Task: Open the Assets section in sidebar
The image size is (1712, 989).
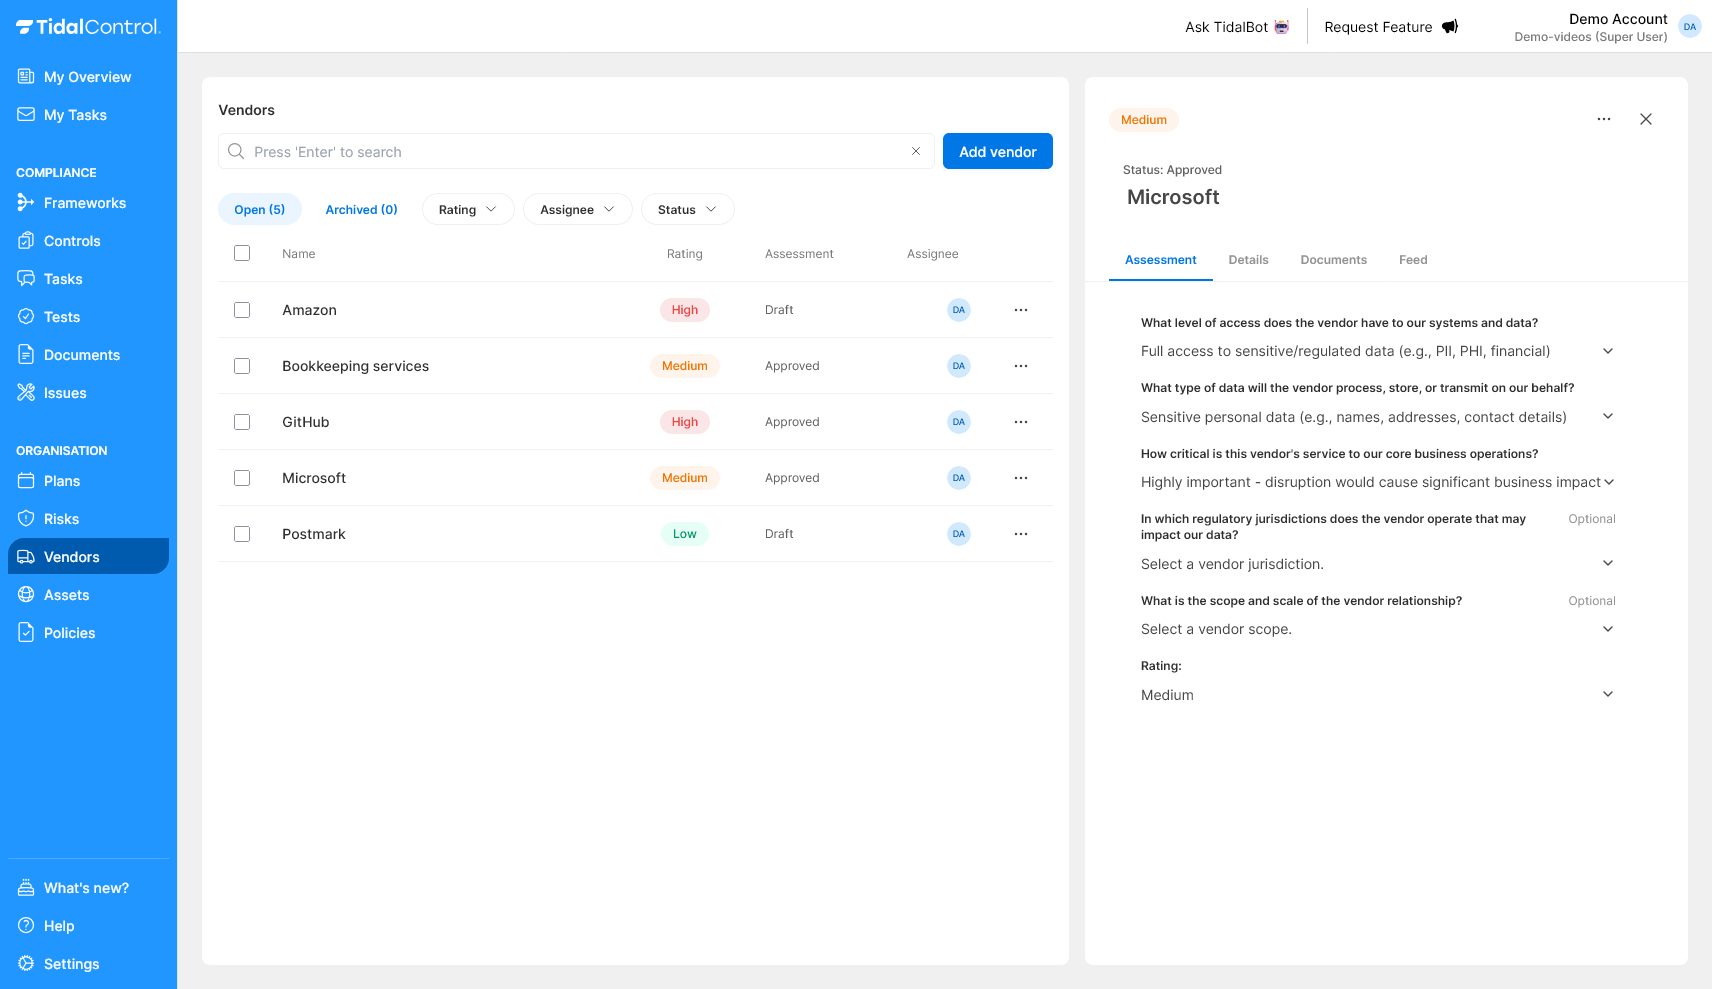Action: [67, 595]
